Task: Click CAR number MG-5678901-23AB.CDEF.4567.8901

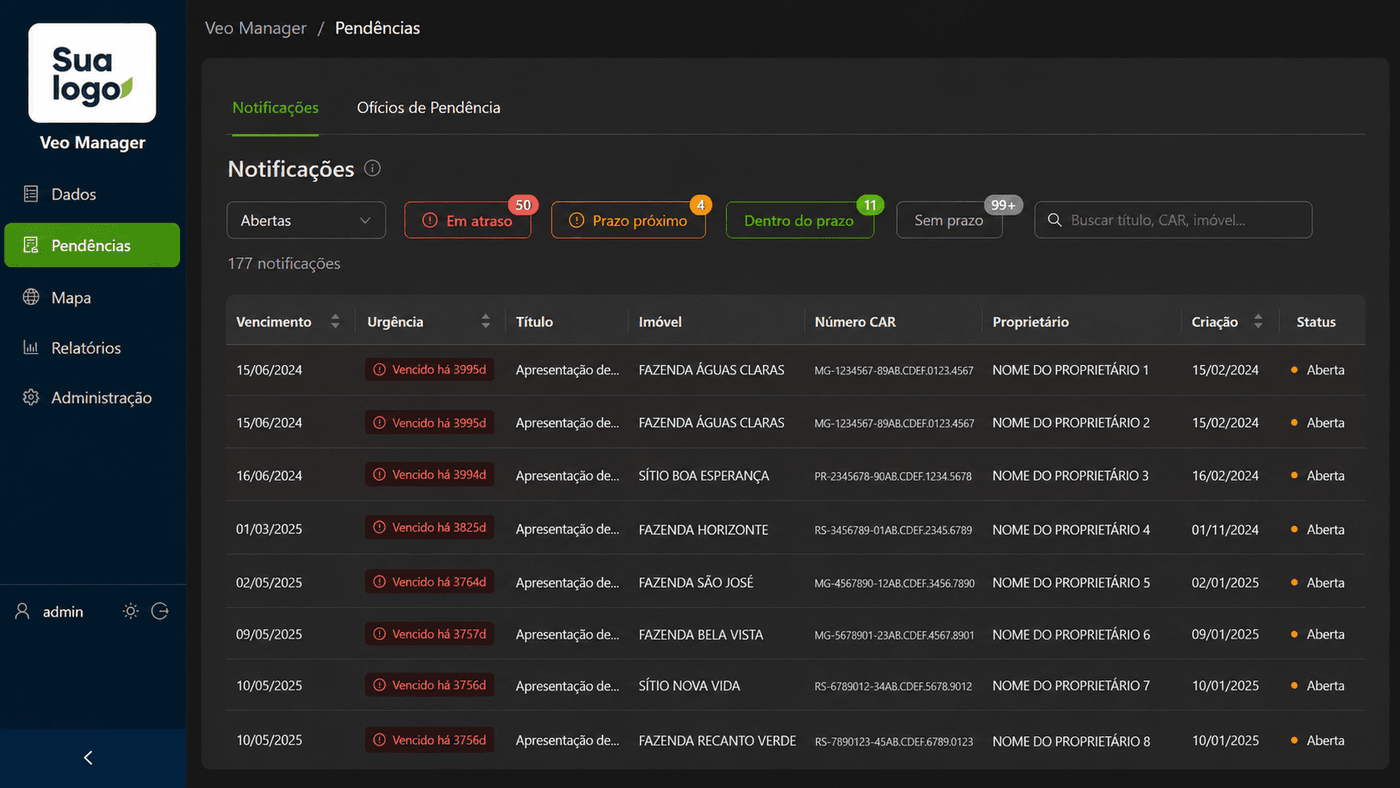Action: click(894, 635)
